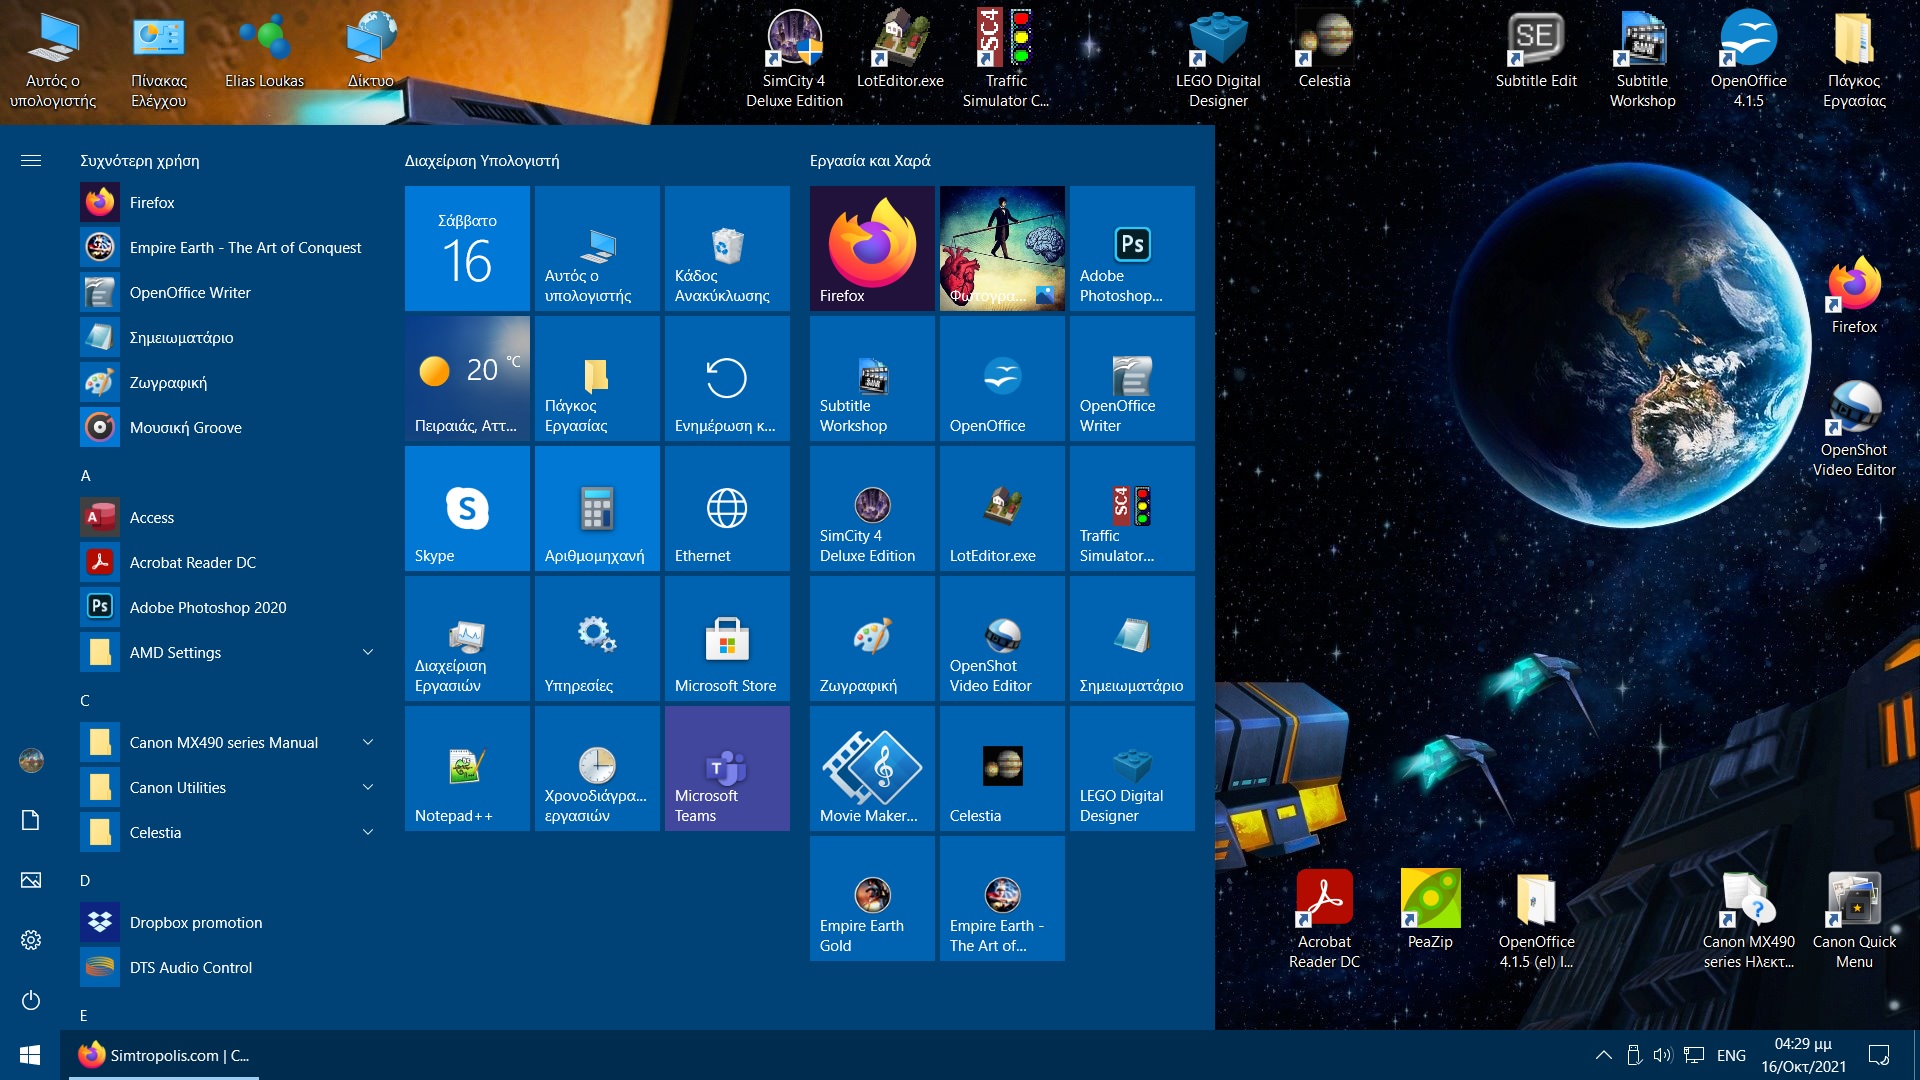
Task: Open the Σάββατο 16 calendar tile
Action: [467, 248]
